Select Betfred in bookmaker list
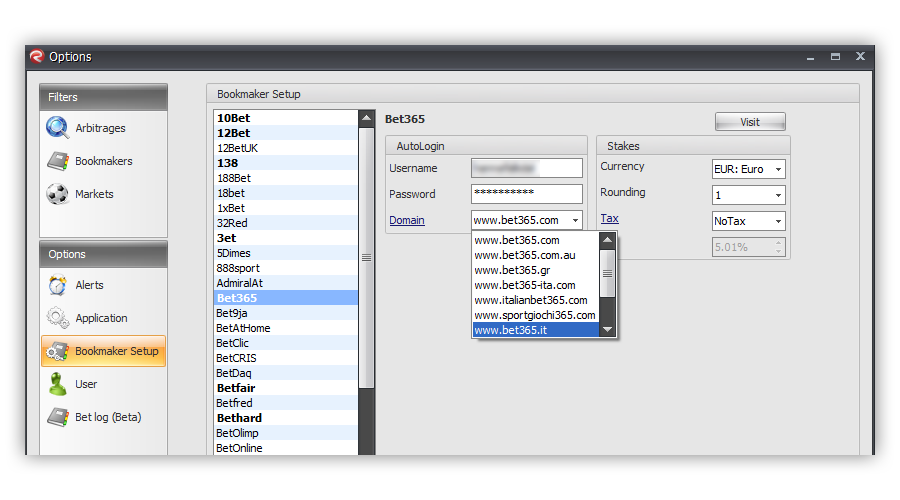Image resolution: width=900 pixels, height=500 pixels. coord(286,403)
